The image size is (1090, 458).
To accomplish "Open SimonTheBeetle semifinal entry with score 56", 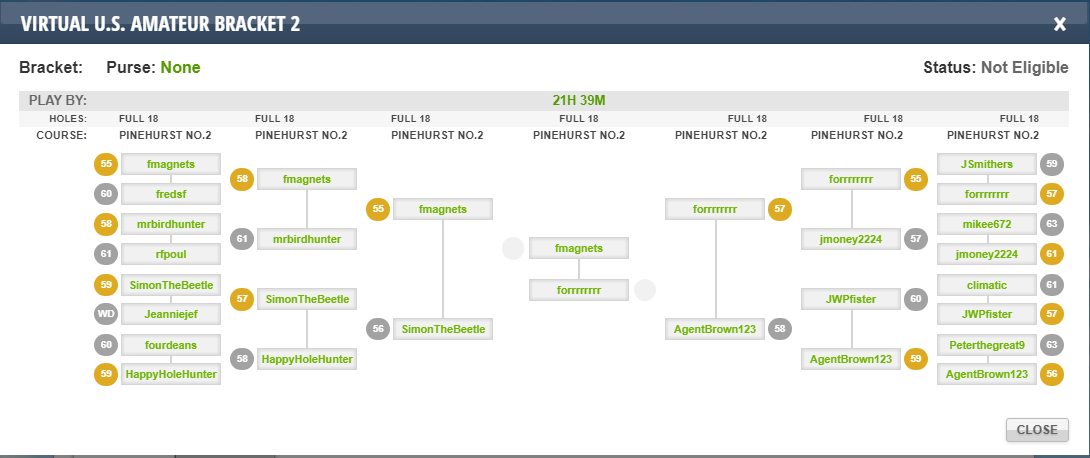I will point(444,329).
